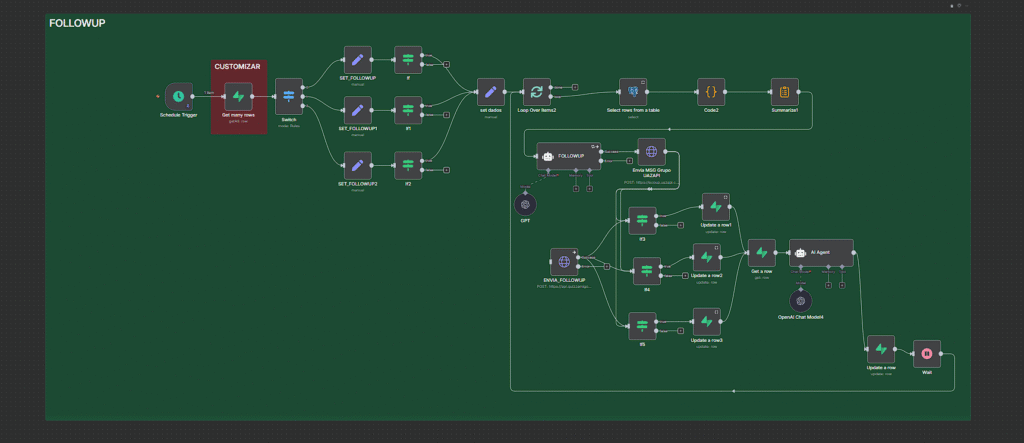
Task: Open the Get many rows node
Action: click(238, 96)
